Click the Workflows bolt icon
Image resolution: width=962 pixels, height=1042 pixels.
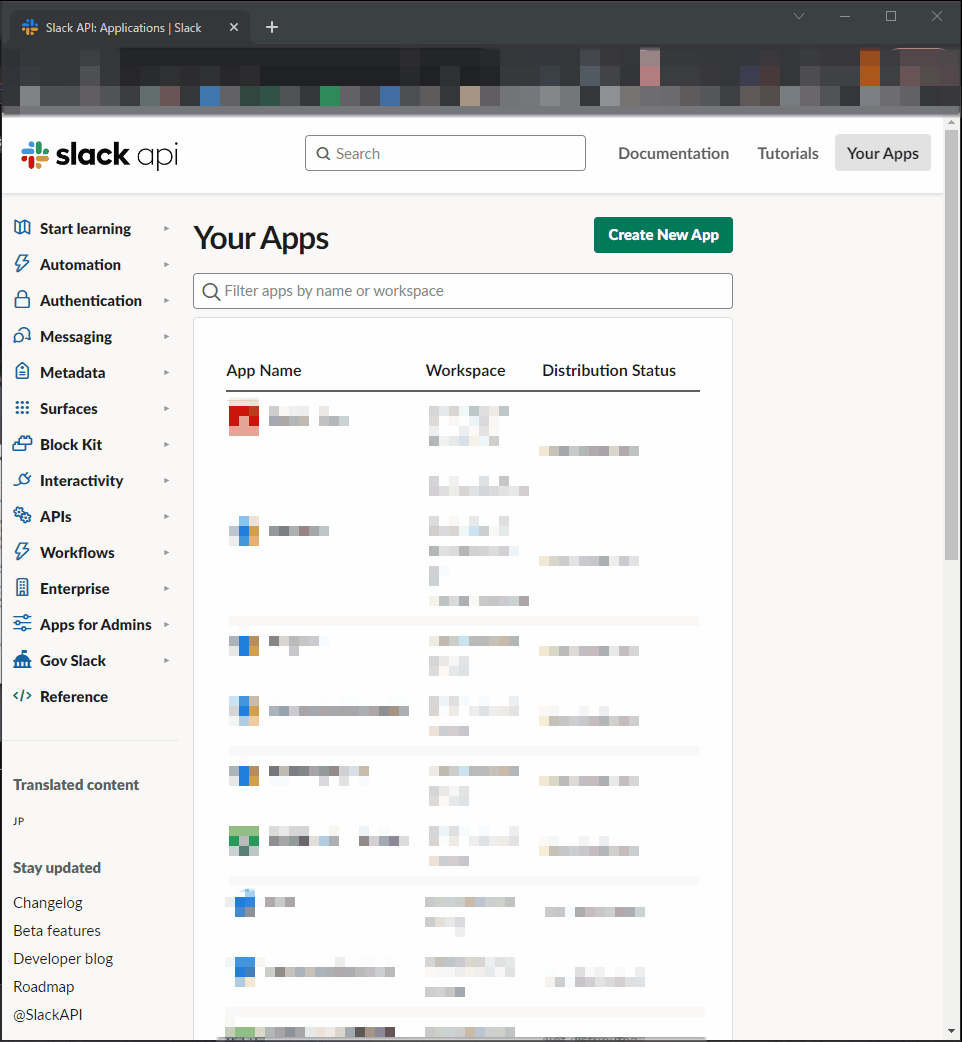click(22, 551)
